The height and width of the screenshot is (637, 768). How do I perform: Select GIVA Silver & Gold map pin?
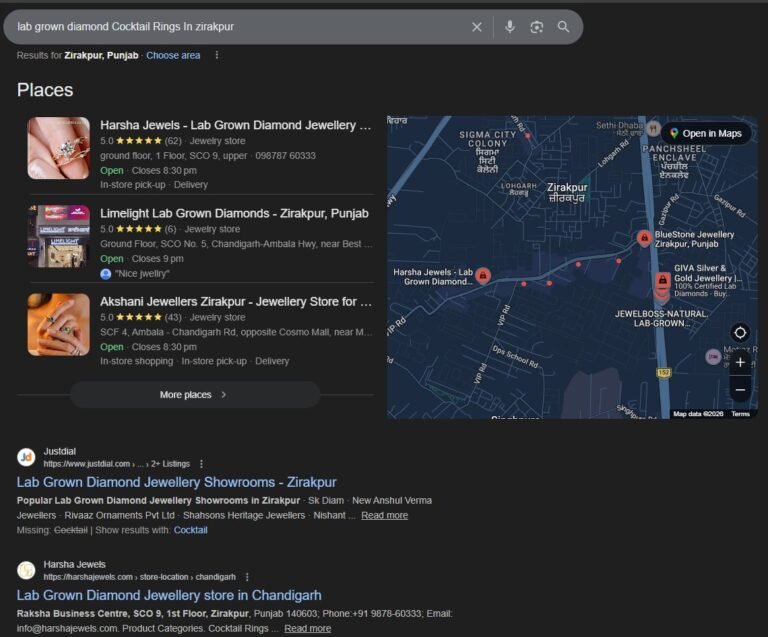tap(662, 280)
